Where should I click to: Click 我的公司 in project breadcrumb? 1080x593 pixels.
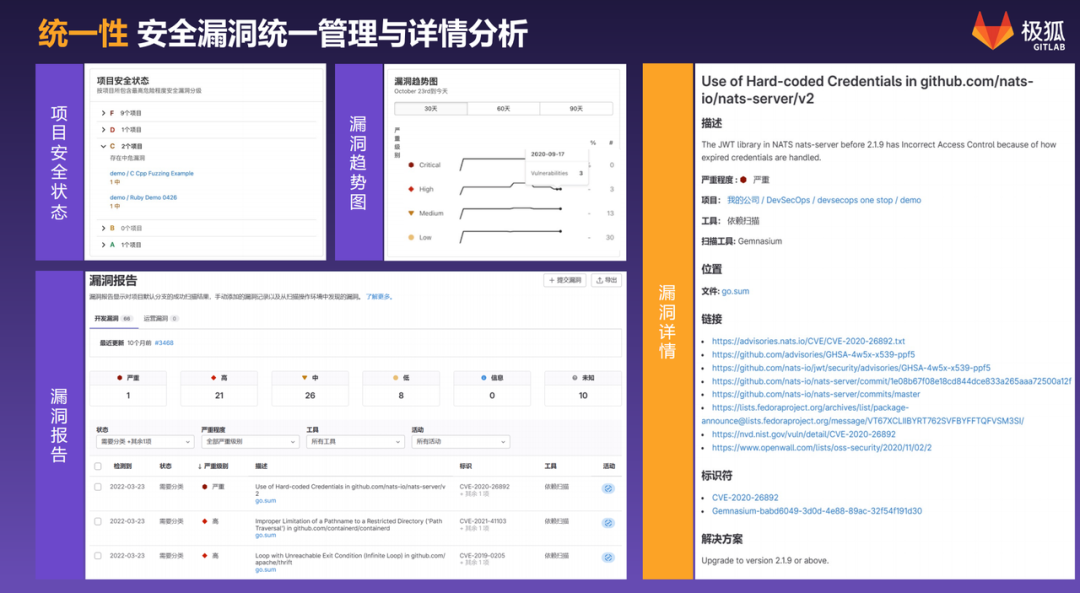743,200
